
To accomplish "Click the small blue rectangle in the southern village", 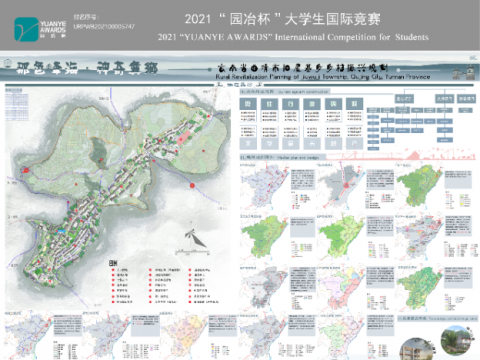I will coord(61,231).
